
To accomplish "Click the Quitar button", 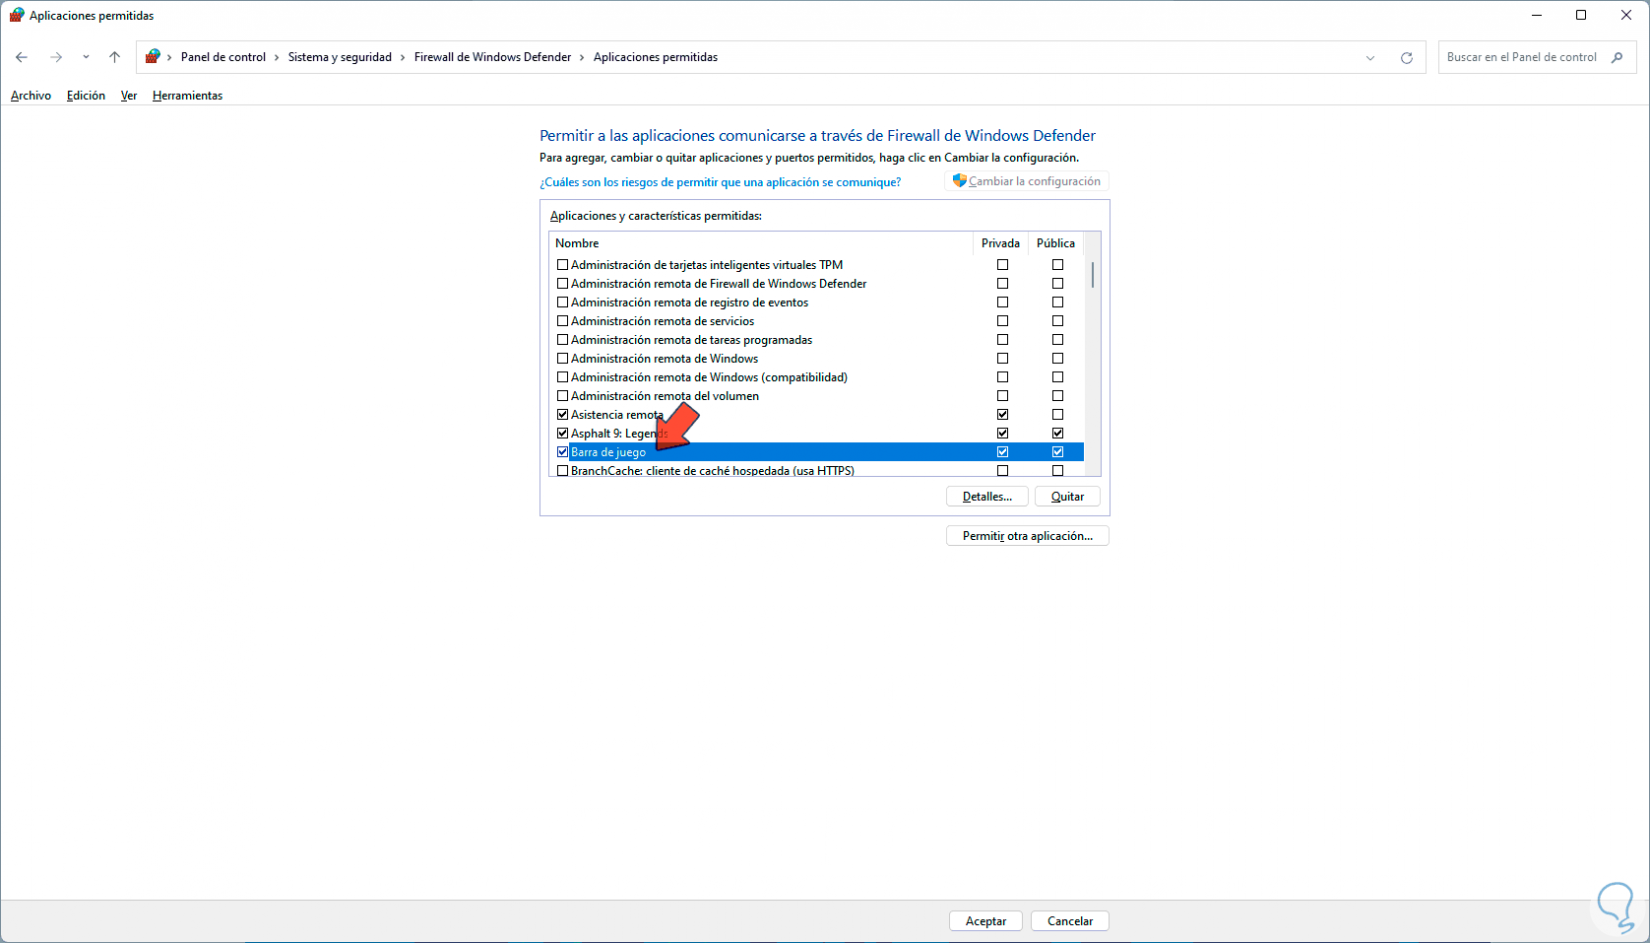I will pos(1067,497).
